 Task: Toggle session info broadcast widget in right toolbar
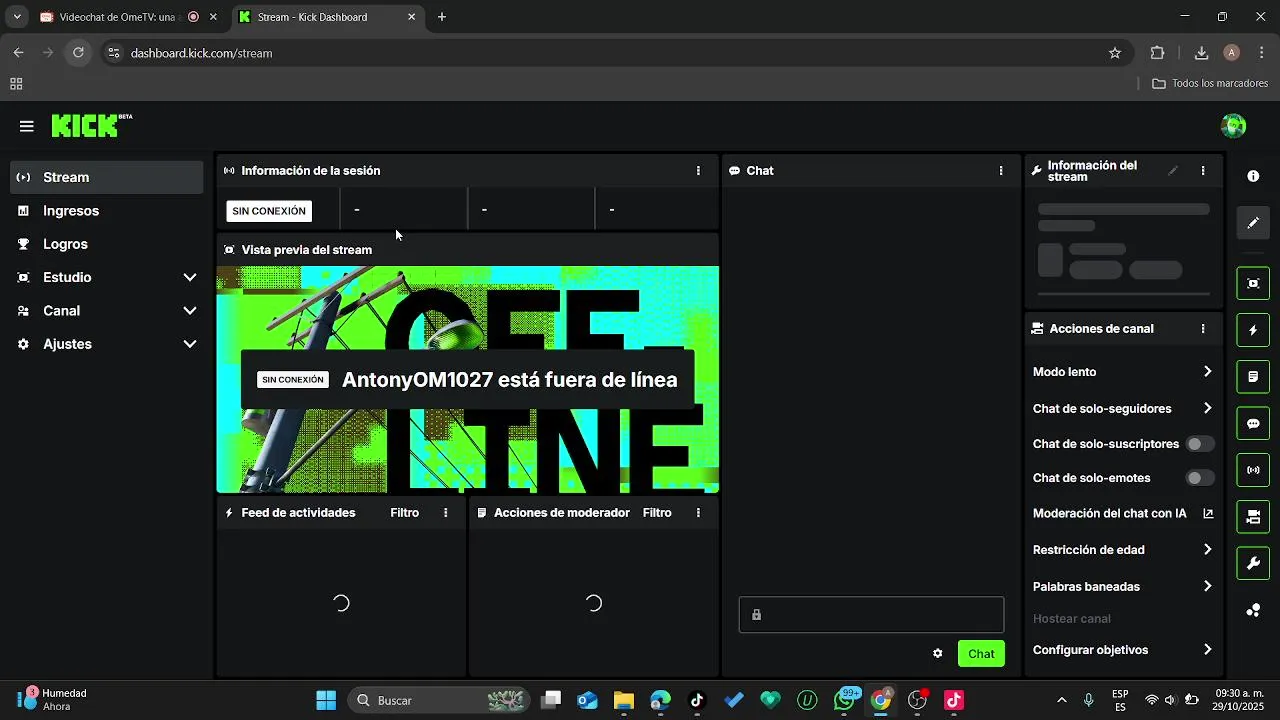1253,470
